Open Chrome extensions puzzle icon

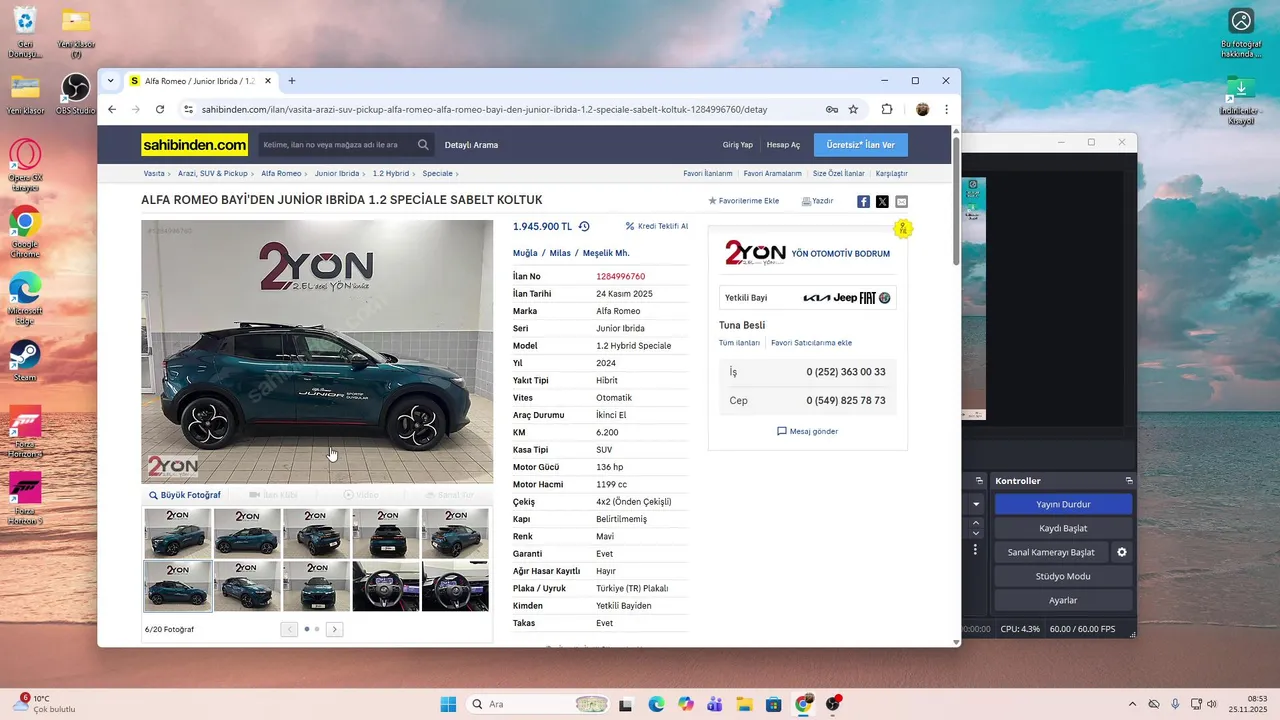[887, 109]
